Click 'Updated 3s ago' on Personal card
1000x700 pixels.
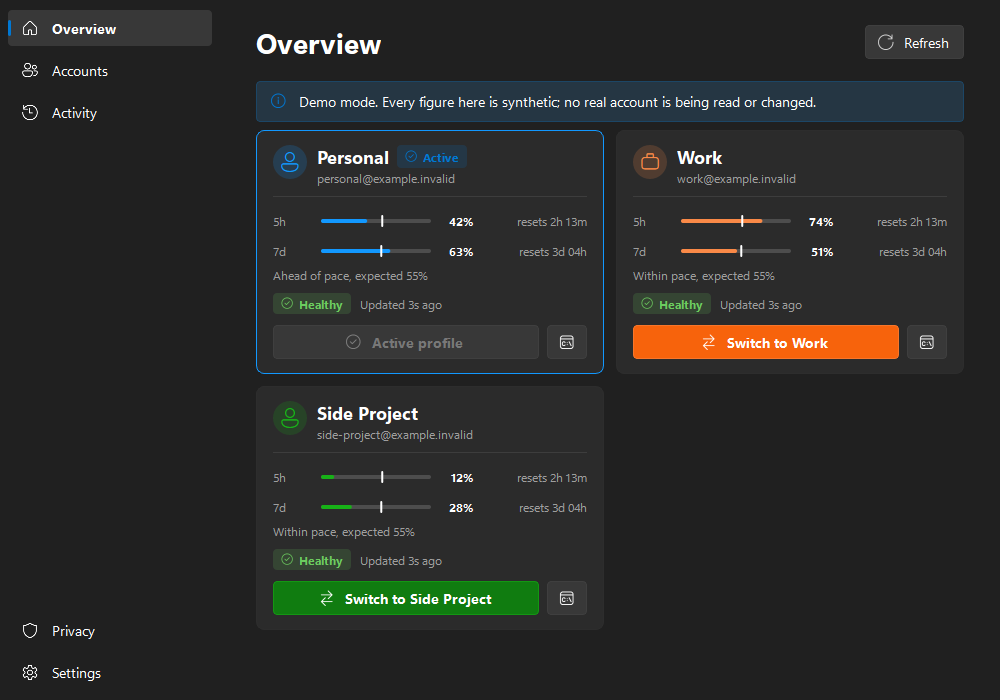click(401, 305)
